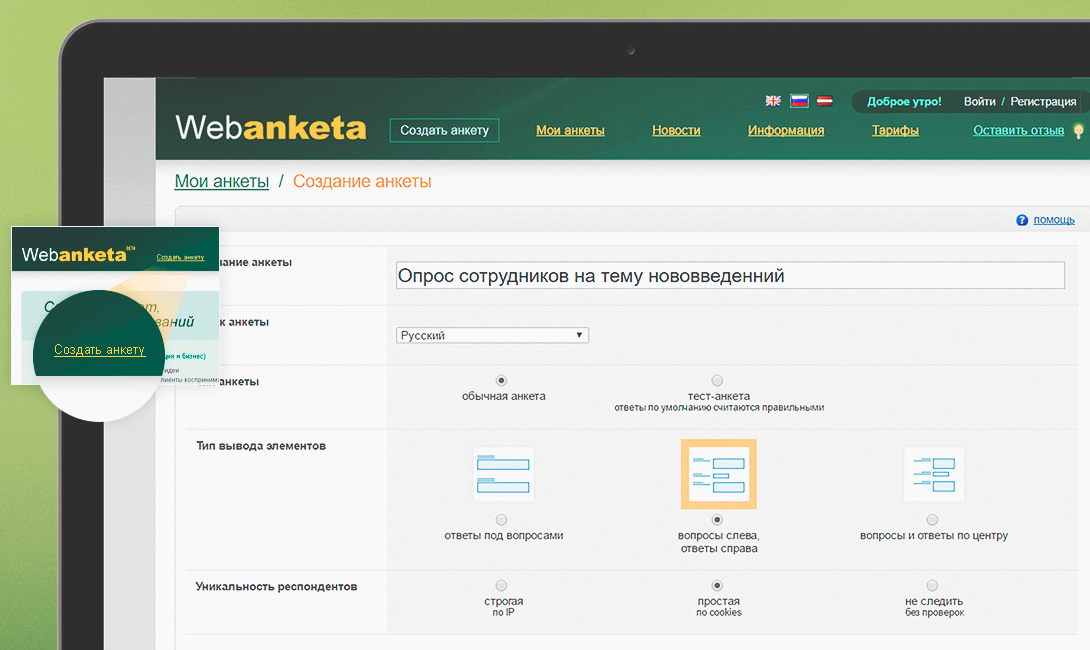Open the 'Тарифы' menu item
The height and width of the screenshot is (650, 1090).
click(x=895, y=130)
